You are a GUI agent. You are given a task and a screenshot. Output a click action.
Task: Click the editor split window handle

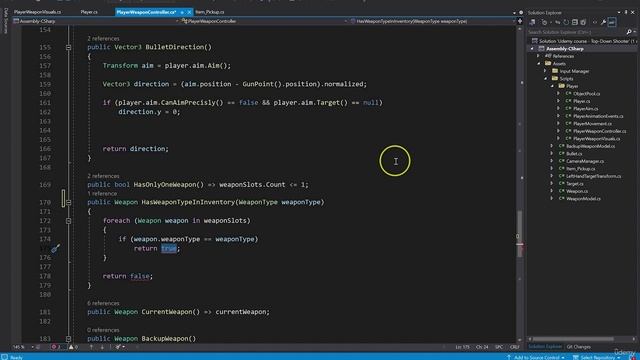tap(520, 21)
